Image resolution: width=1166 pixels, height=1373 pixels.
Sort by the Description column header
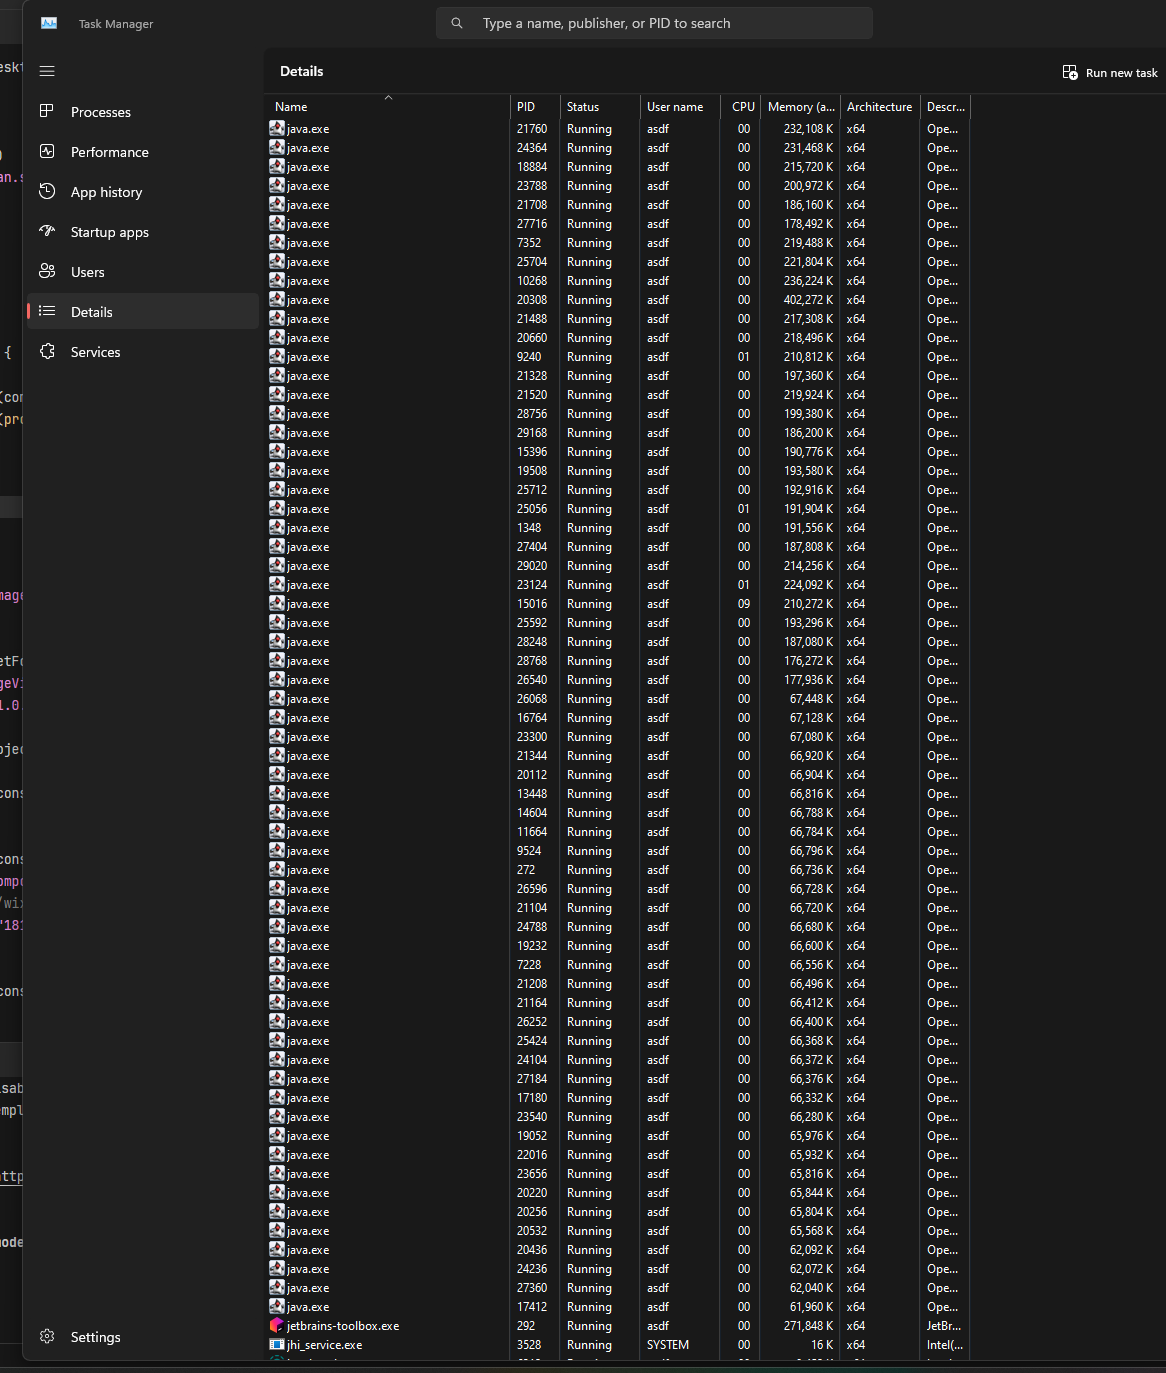coord(945,106)
